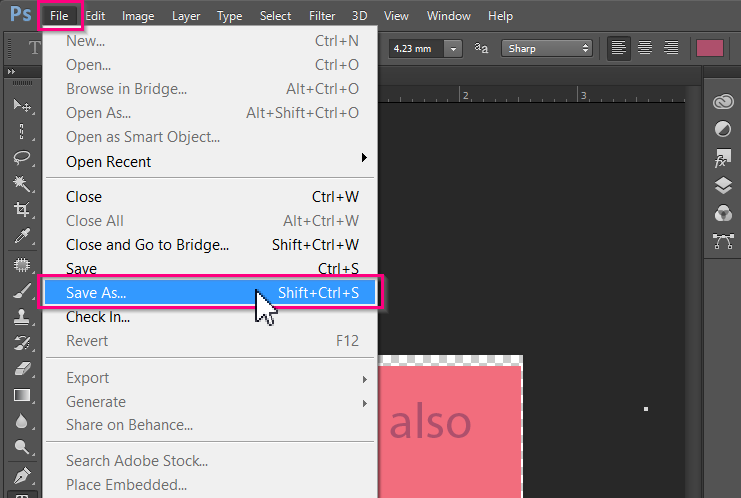Select the Blur tool
This screenshot has height=498, width=741.
(x=22, y=421)
